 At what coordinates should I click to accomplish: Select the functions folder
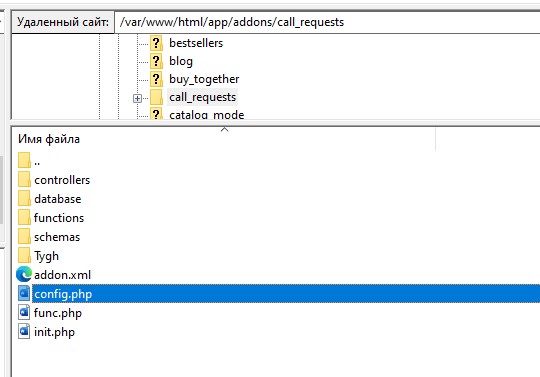(x=59, y=218)
